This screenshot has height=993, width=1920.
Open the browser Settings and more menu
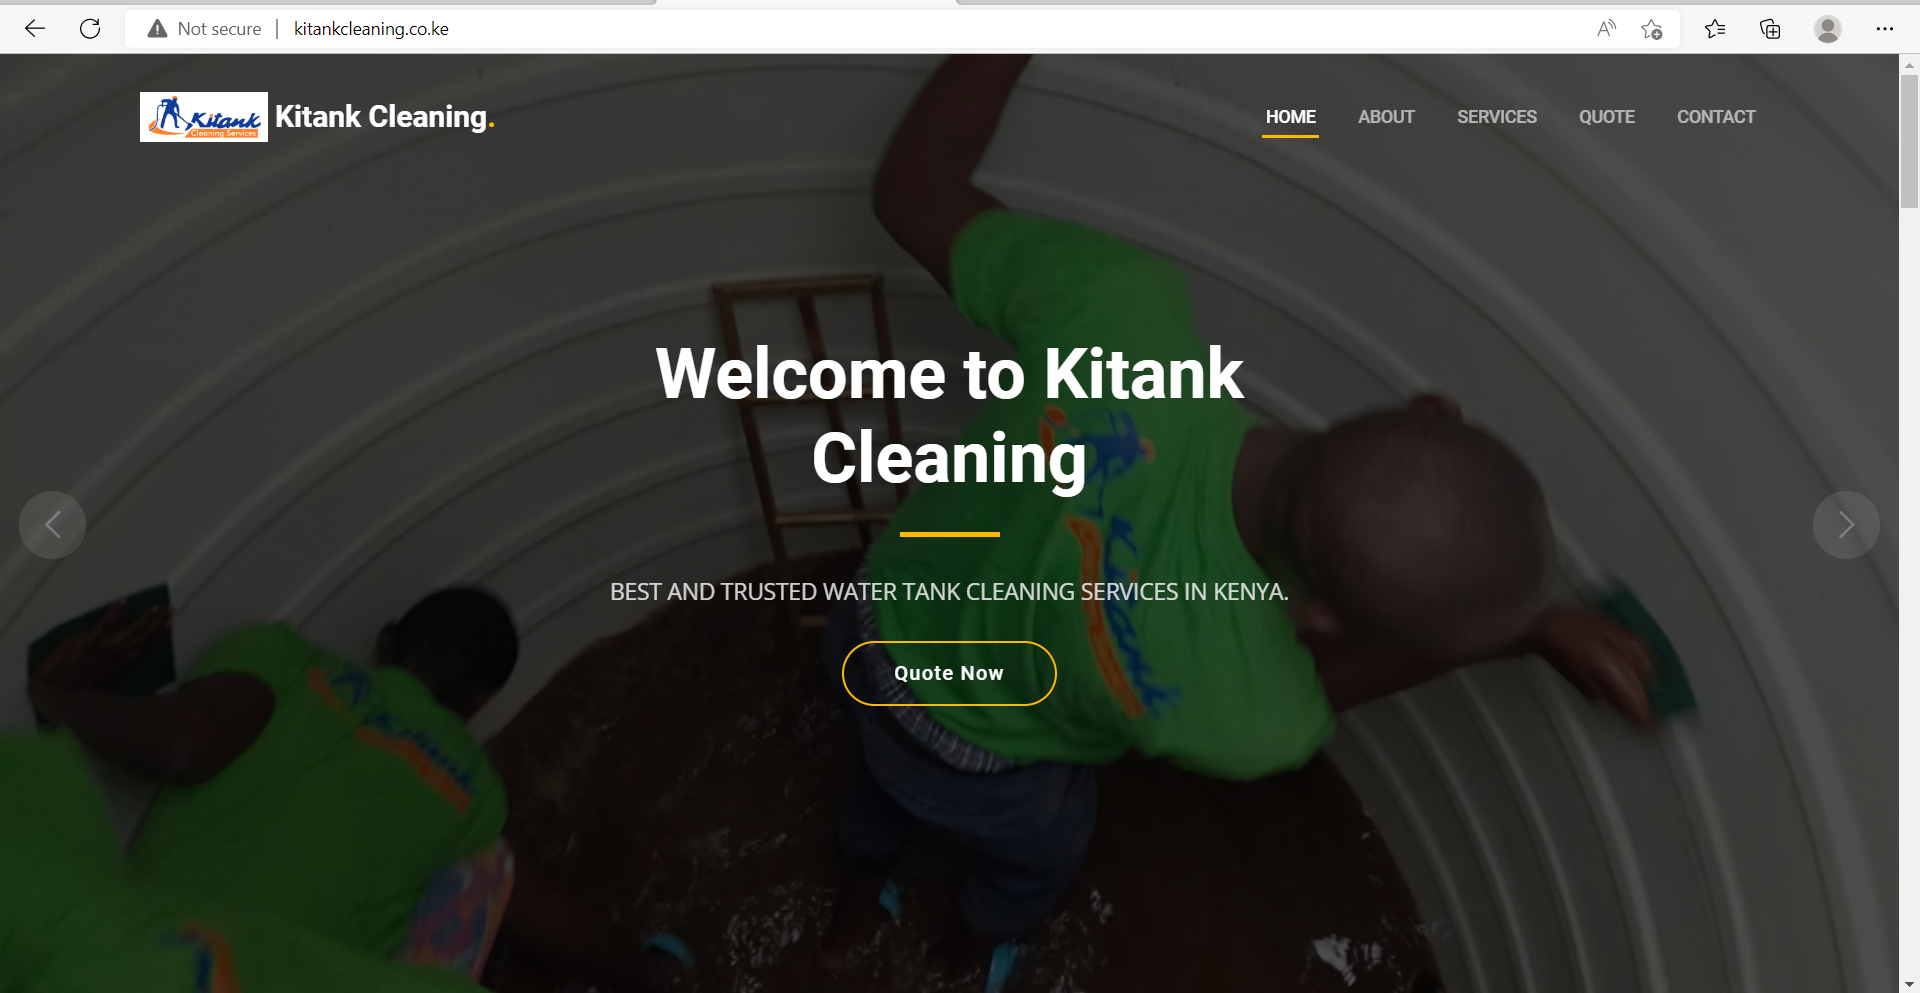pyautogui.click(x=1885, y=29)
